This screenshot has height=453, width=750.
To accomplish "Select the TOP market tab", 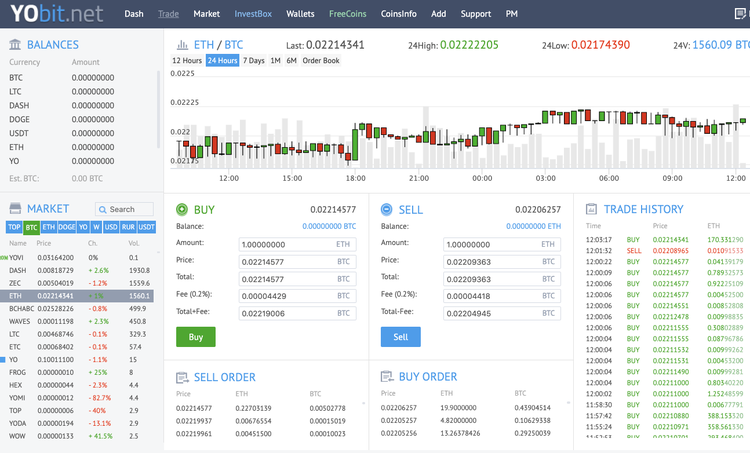I will (x=14, y=227).
